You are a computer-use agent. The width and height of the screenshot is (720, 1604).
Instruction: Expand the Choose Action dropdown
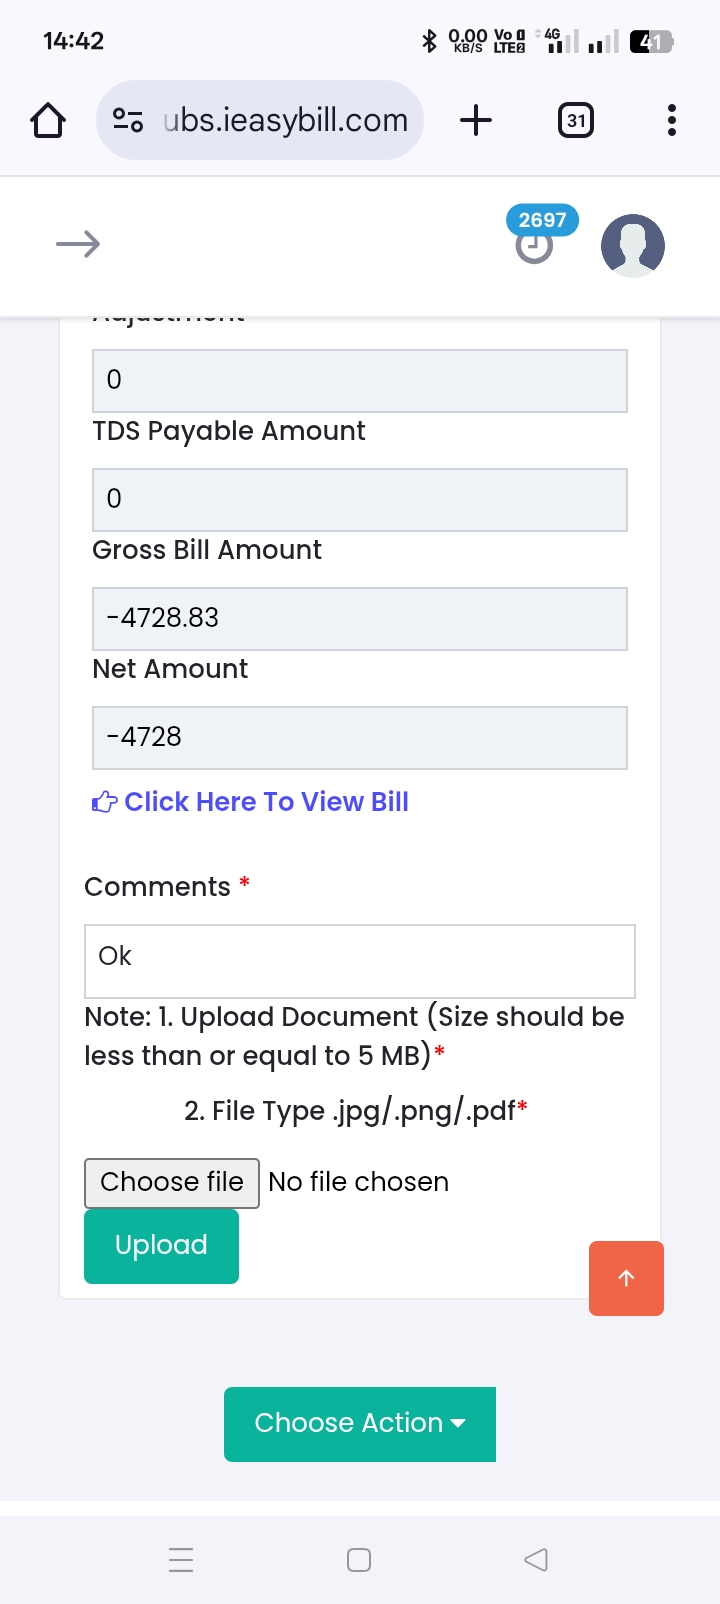pyautogui.click(x=360, y=1423)
